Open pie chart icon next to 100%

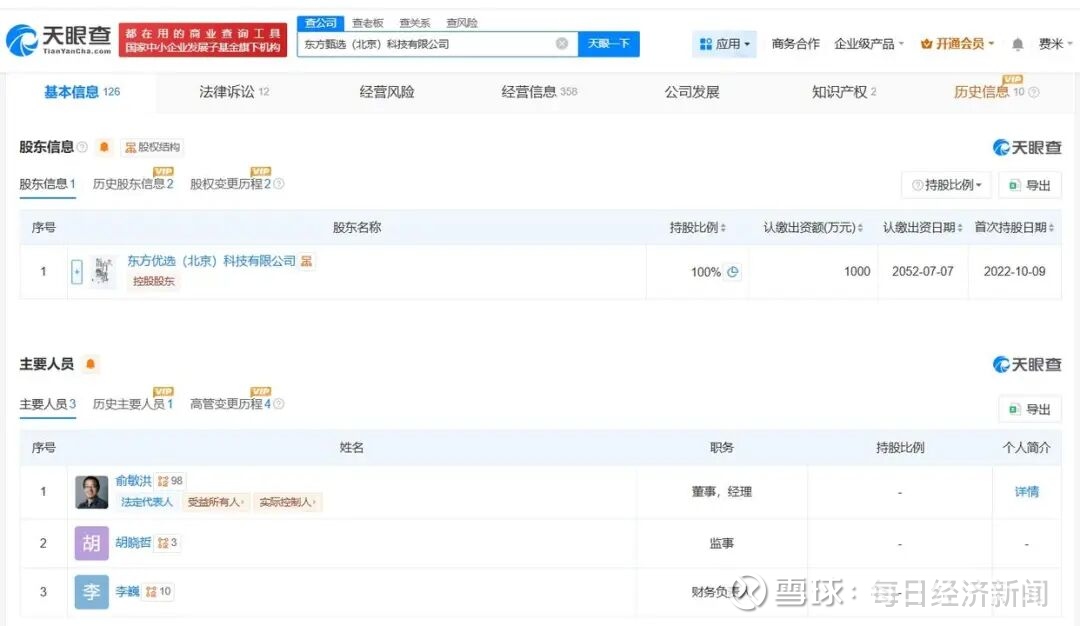[x=733, y=271]
